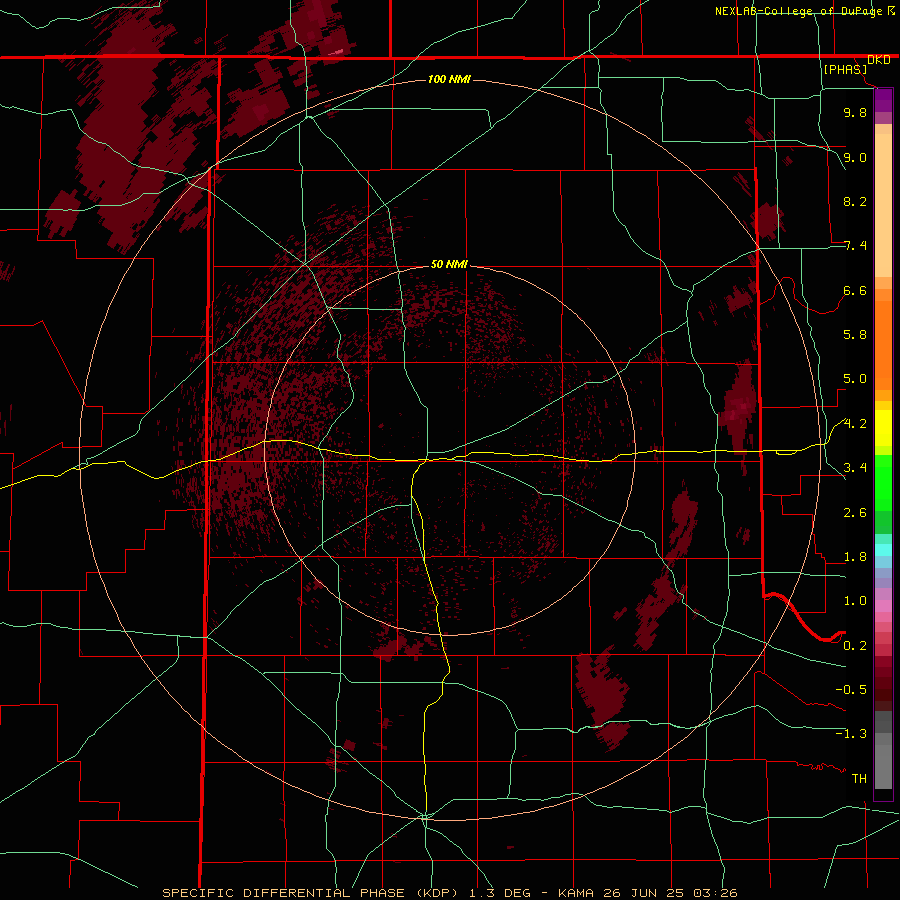
Task: Click the 4.2 scale label
Action: coord(855,424)
